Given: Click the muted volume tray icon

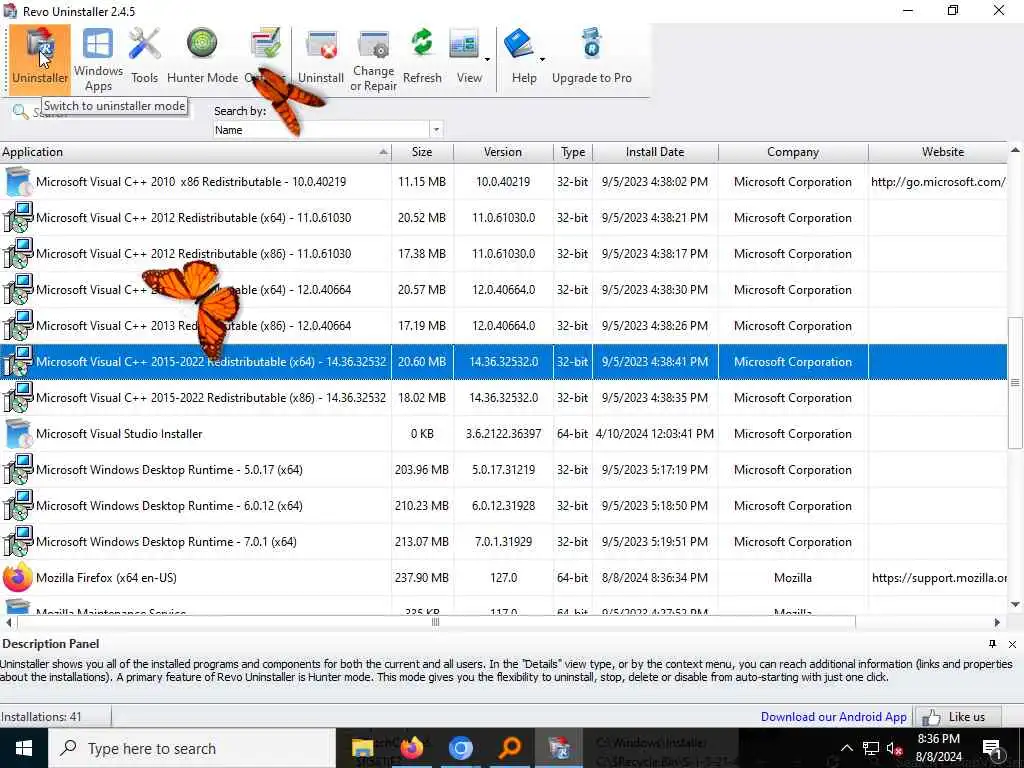Looking at the screenshot, I should tap(895, 749).
